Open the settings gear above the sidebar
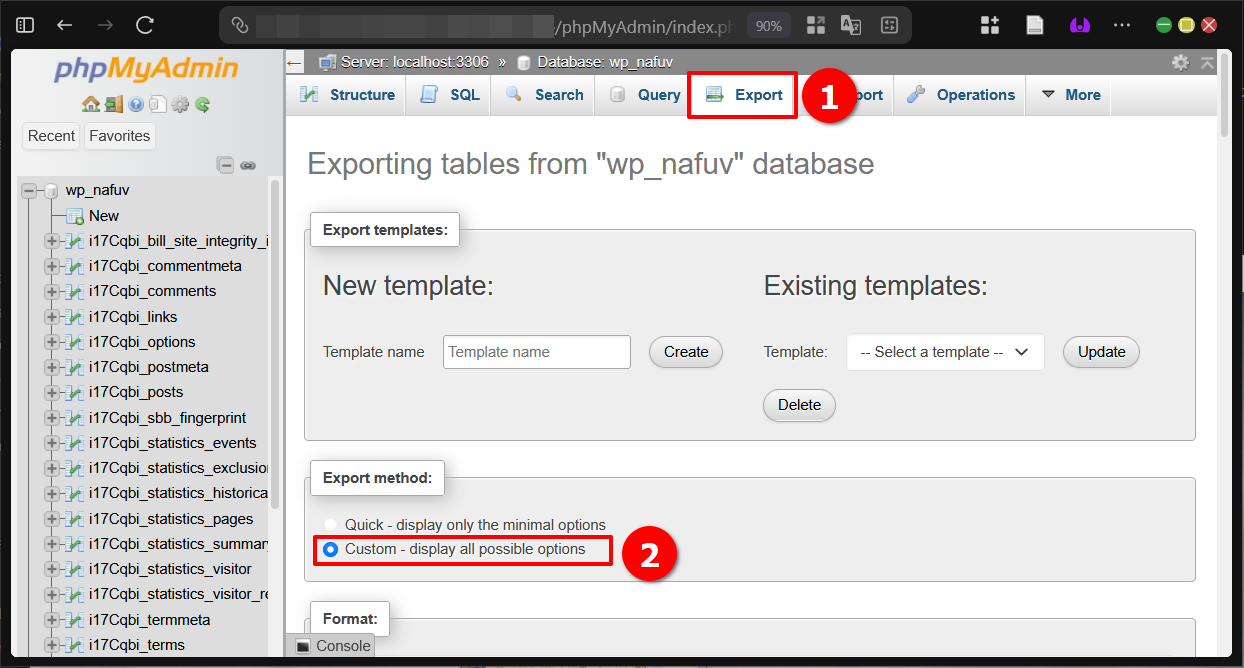This screenshot has width=1244, height=668. (180, 103)
